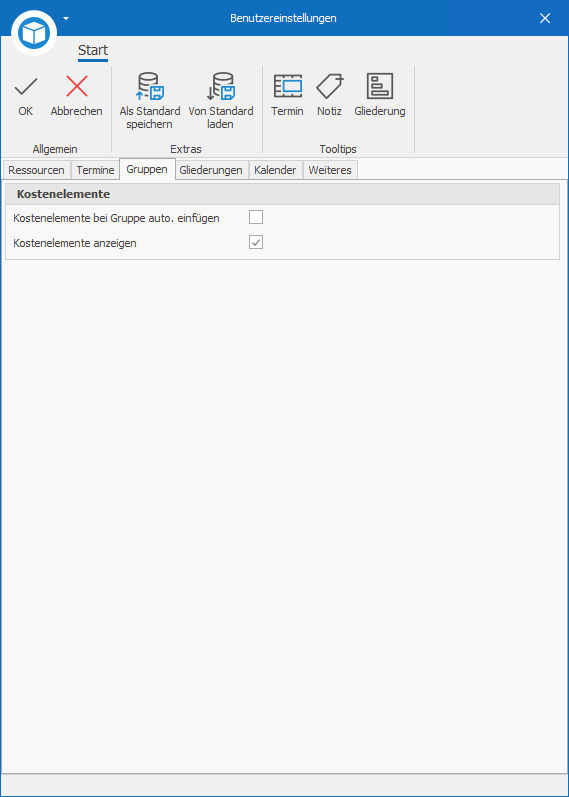Click the blue cube application logo
569x797 pixels.
[x=34, y=33]
